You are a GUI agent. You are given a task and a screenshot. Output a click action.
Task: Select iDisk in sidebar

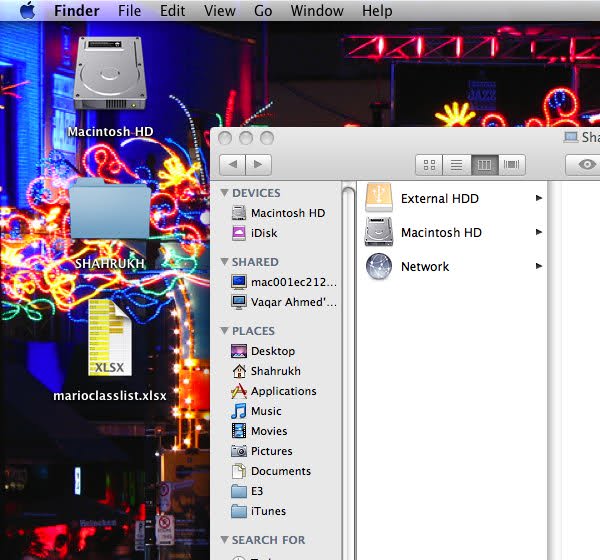(254, 233)
